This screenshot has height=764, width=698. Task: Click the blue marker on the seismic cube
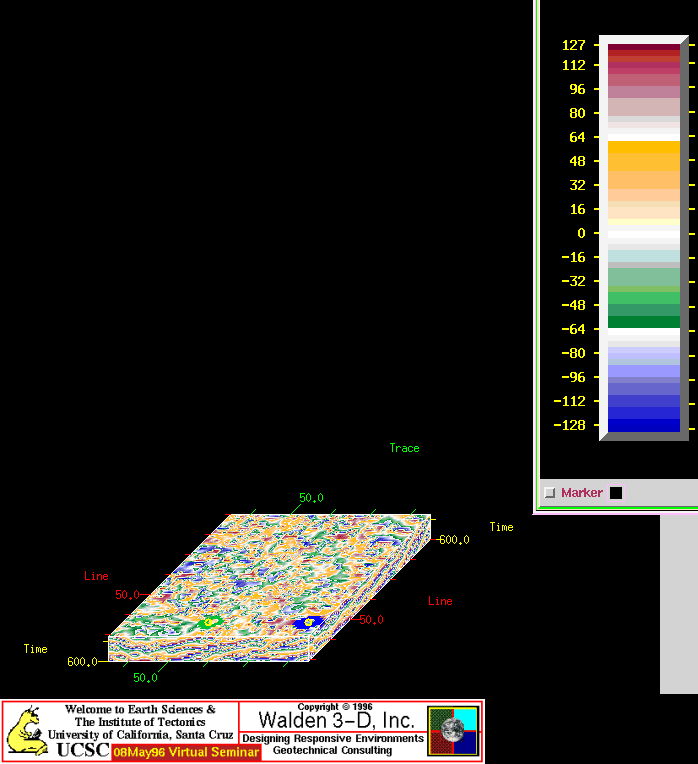click(x=309, y=622)
